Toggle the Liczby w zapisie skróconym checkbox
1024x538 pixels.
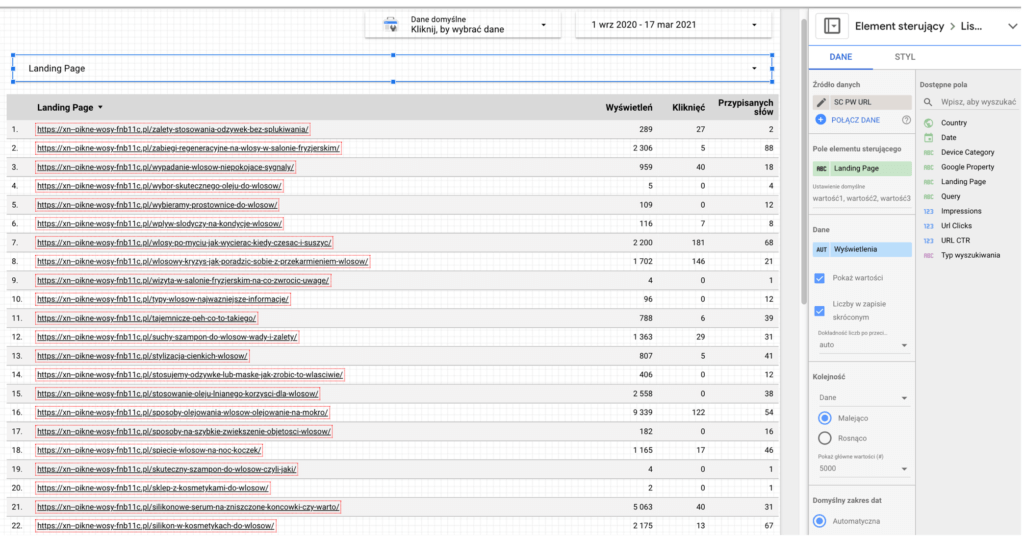pyautogui.click(x=821, y=310)
